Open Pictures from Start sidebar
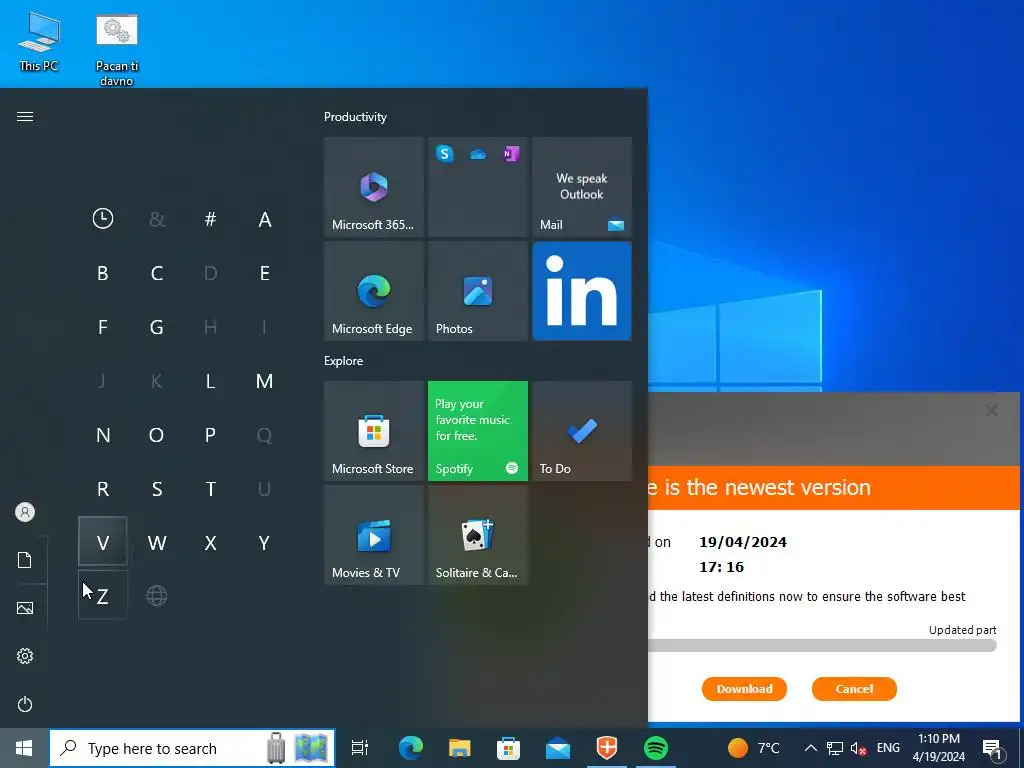Screen dimensions: 1024x768 25,608
